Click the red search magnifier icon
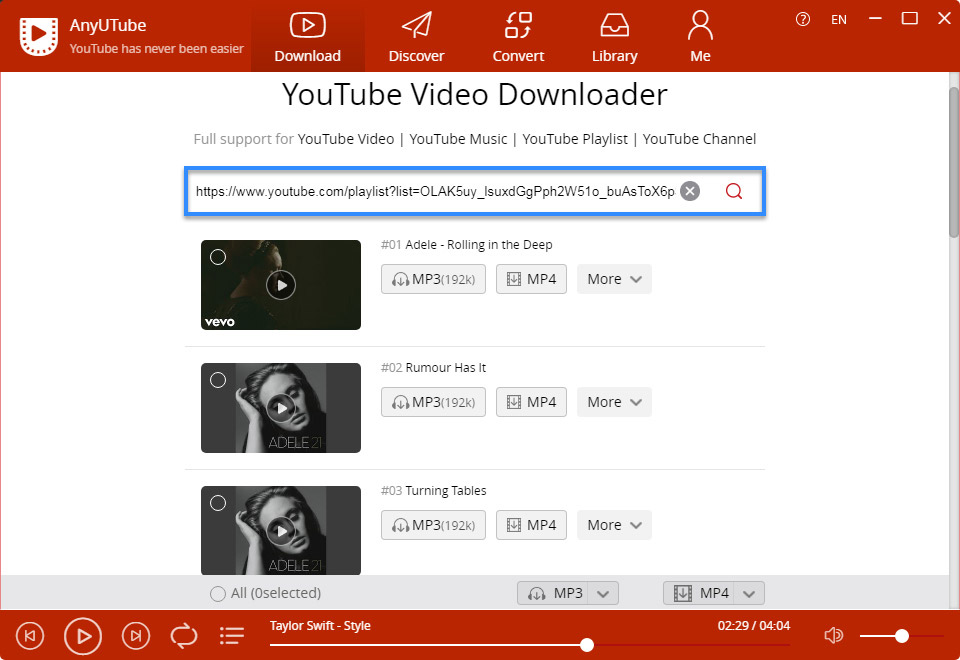960x660 pixels. [733, 191]
